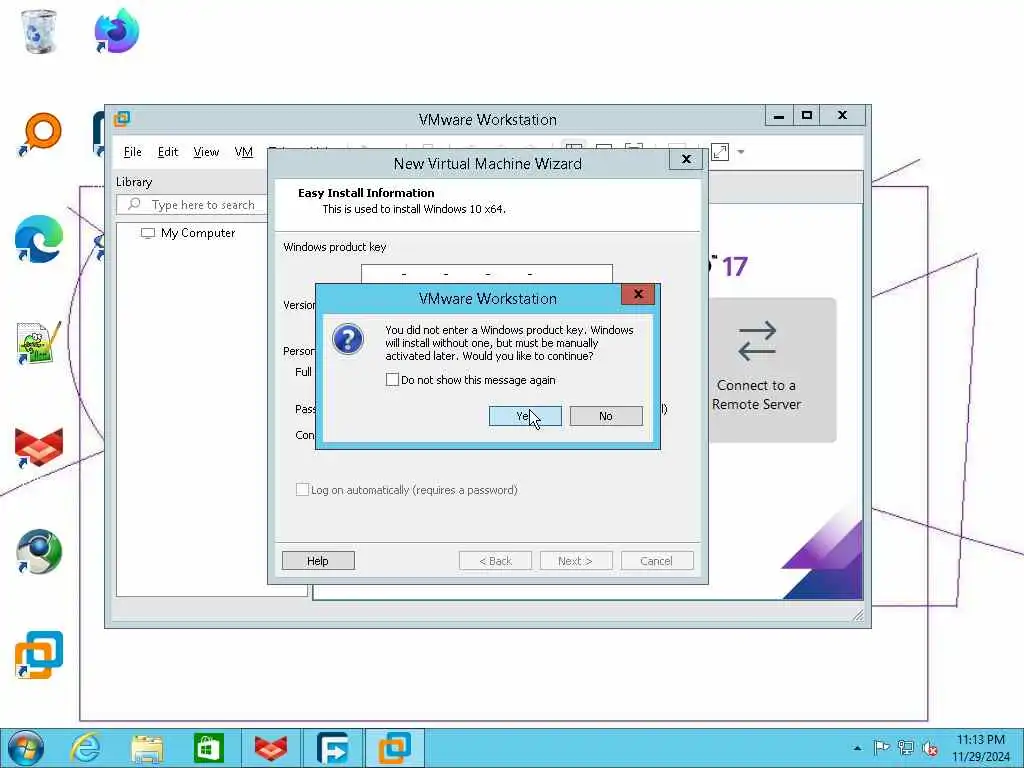
Task: Click Cancel in the New VM Wizard
Action: coord(657,561)
